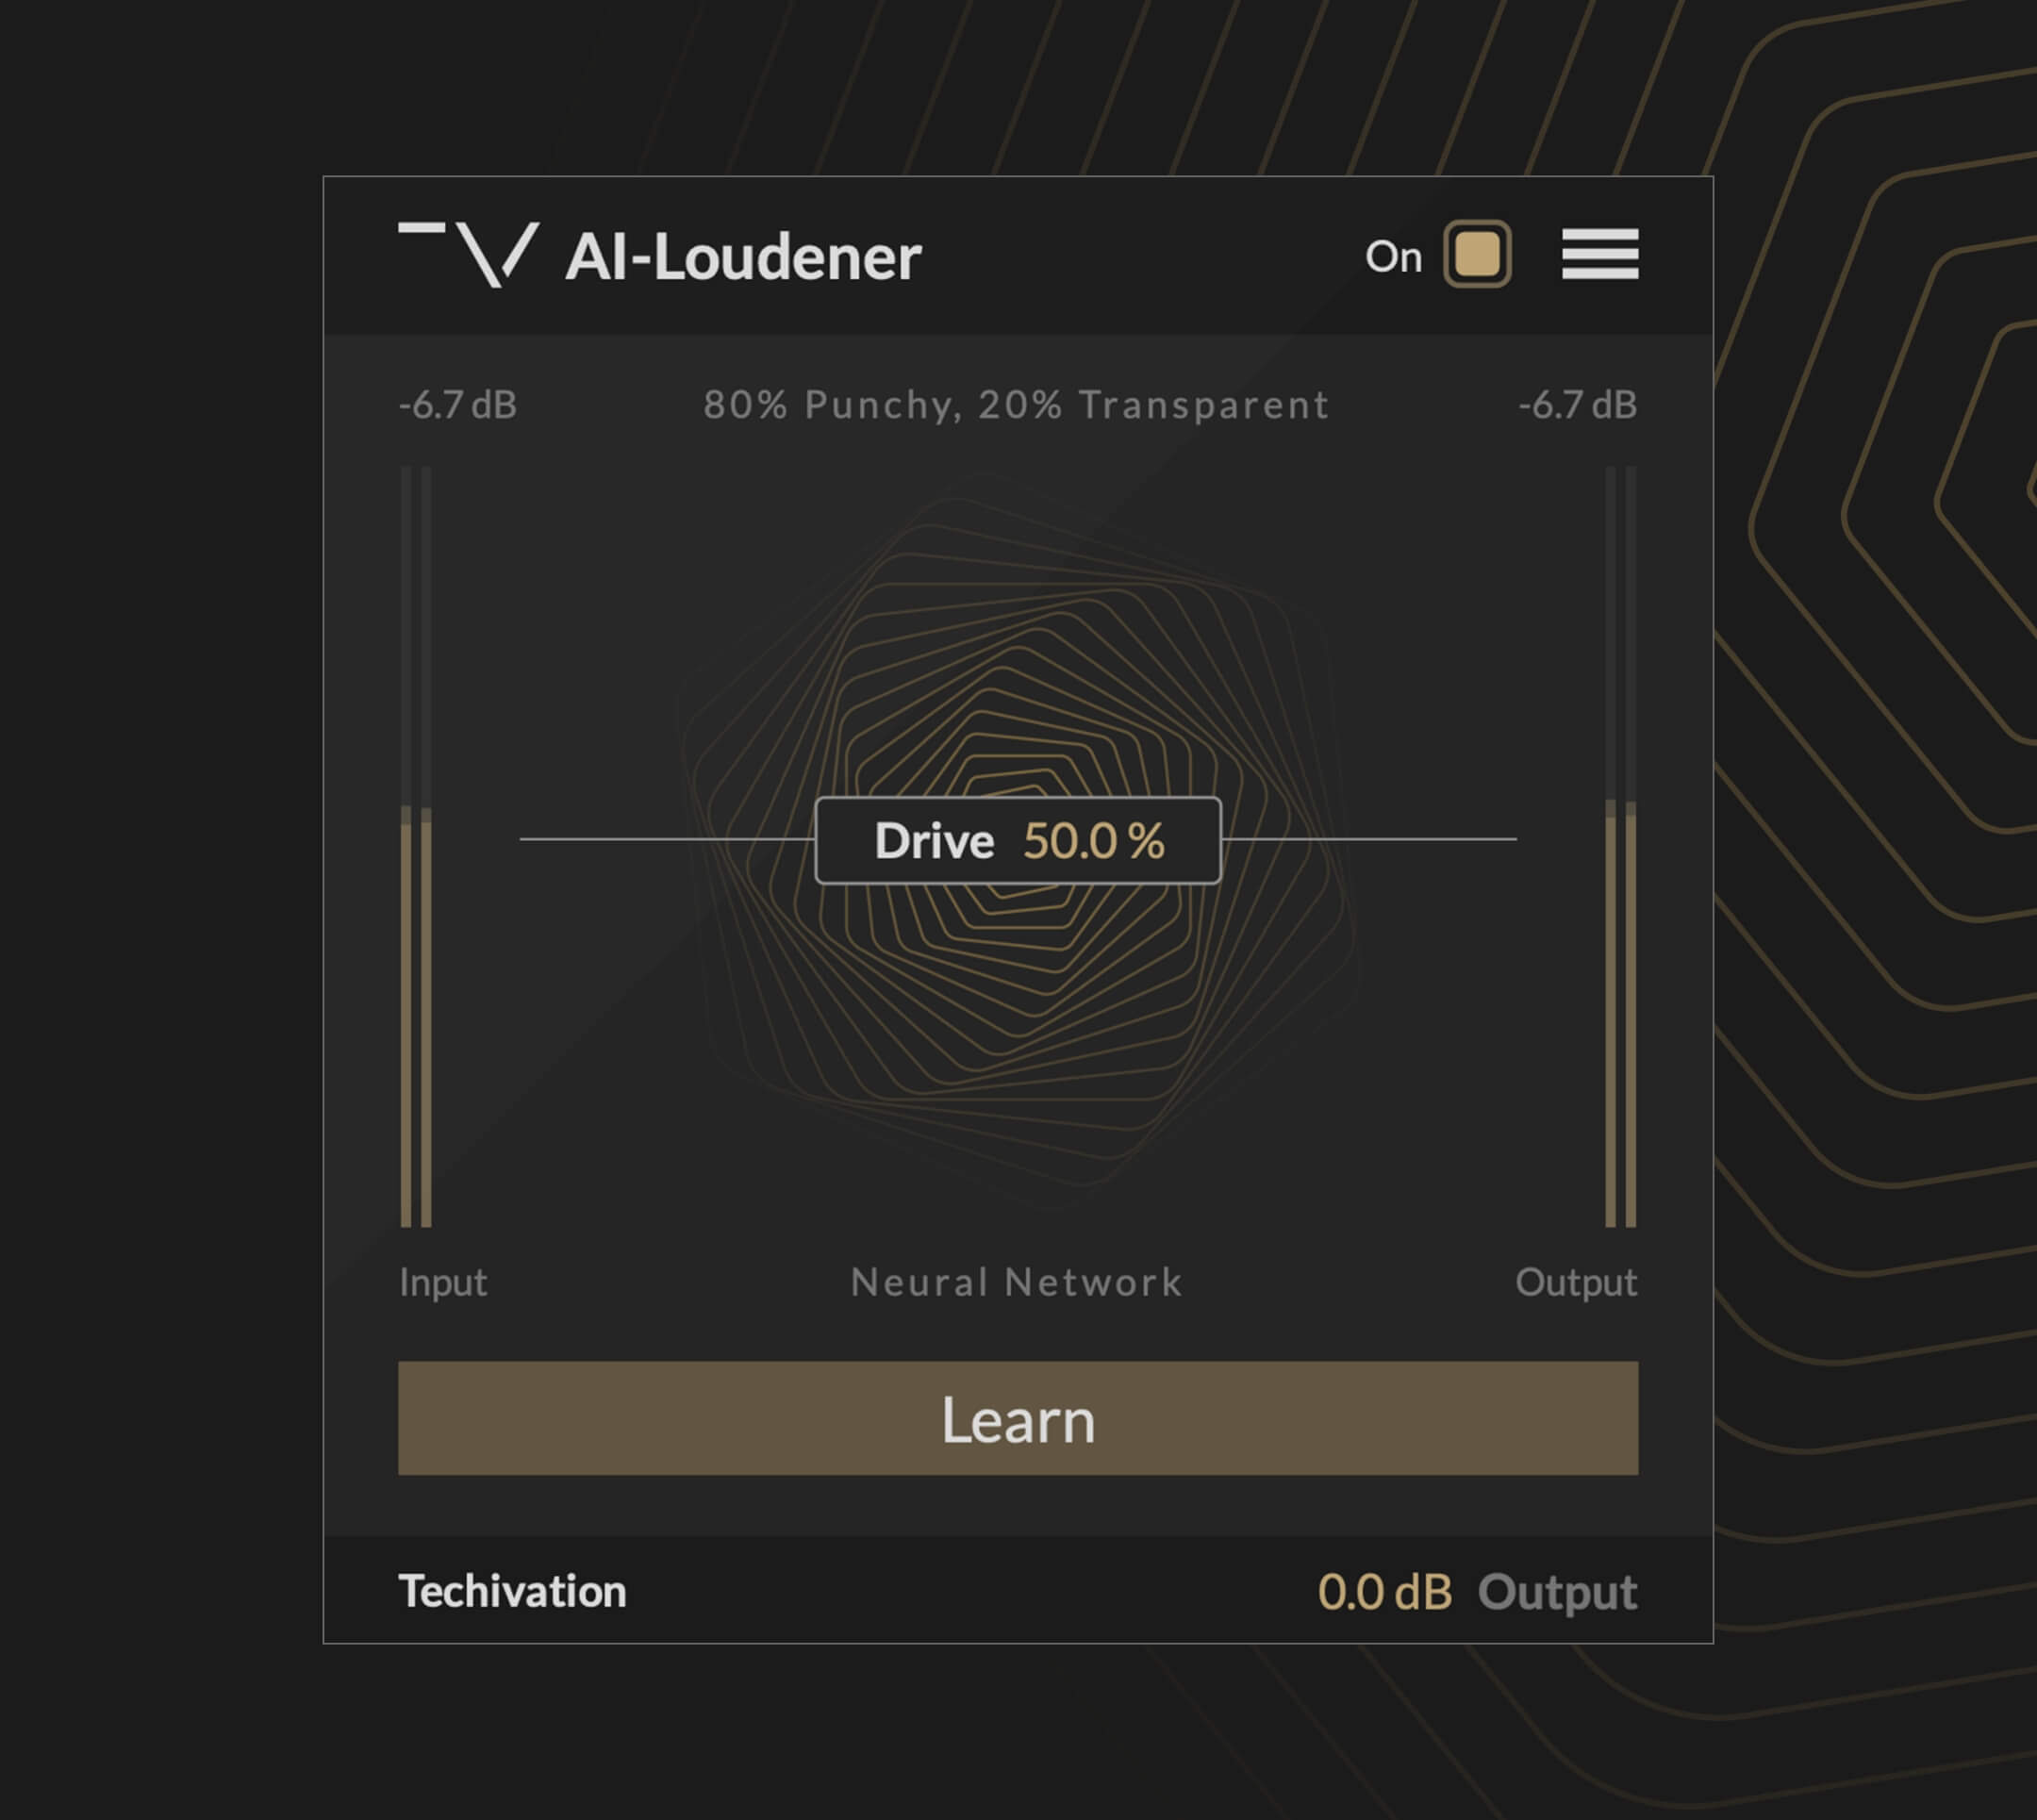
Task: Click the input -6.7 dB readout
Action: point(458,405)
